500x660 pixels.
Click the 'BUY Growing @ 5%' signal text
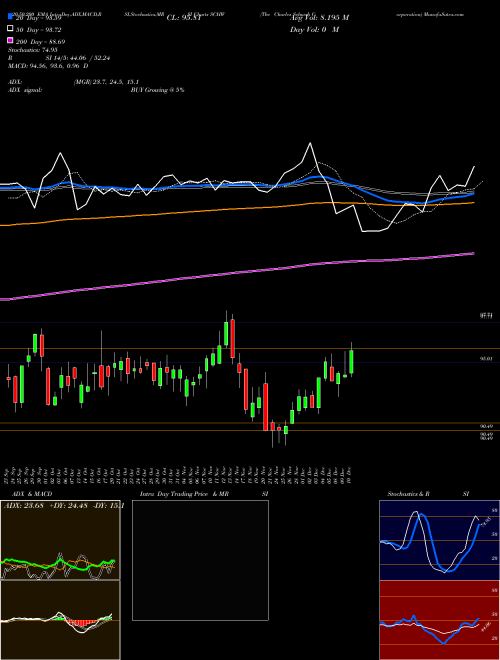[157, 90]
